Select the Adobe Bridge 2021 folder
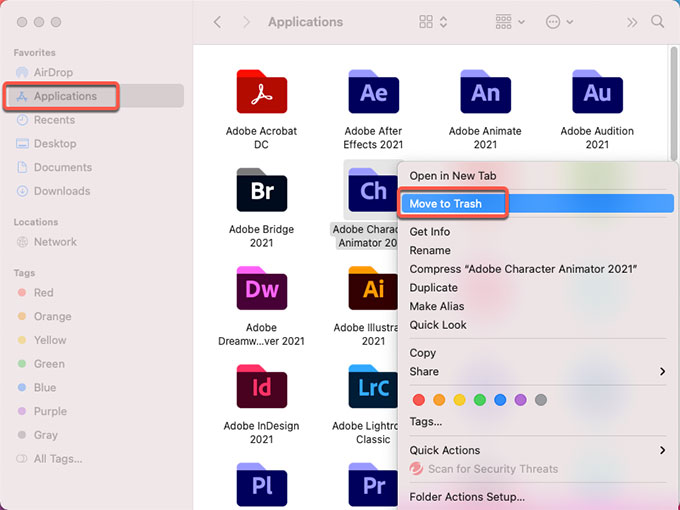680x510 pixels. tap(262, 190)
